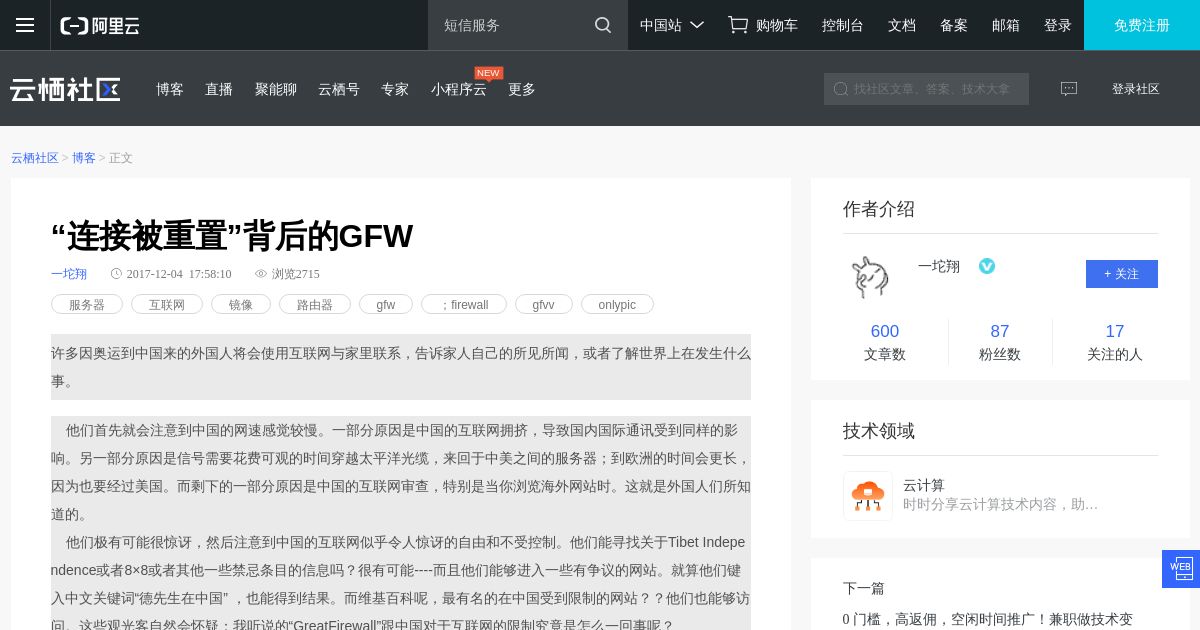Screen dimensions: 1200x630
Task: Click the blue WEB floating icon
Action: click(x=1181, y=569)
